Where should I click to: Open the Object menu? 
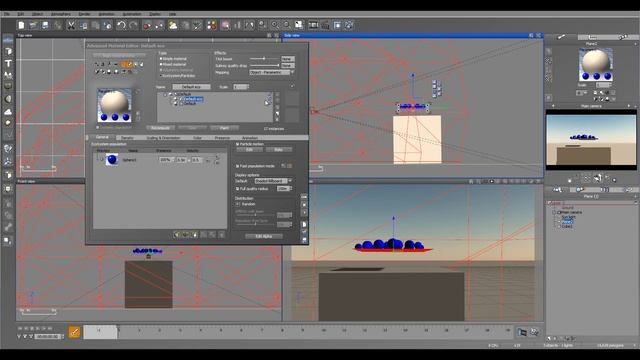pyautogui.click(x=37, y=14)
